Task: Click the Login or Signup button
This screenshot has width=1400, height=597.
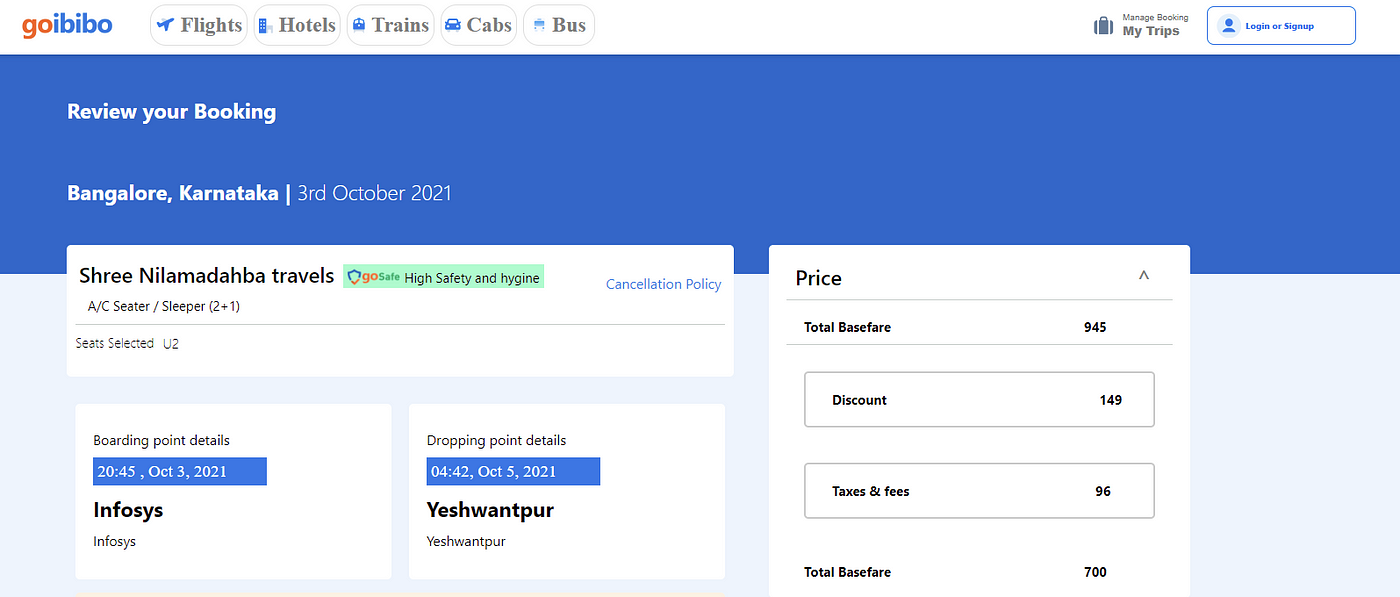Action: coord(1281,26)
